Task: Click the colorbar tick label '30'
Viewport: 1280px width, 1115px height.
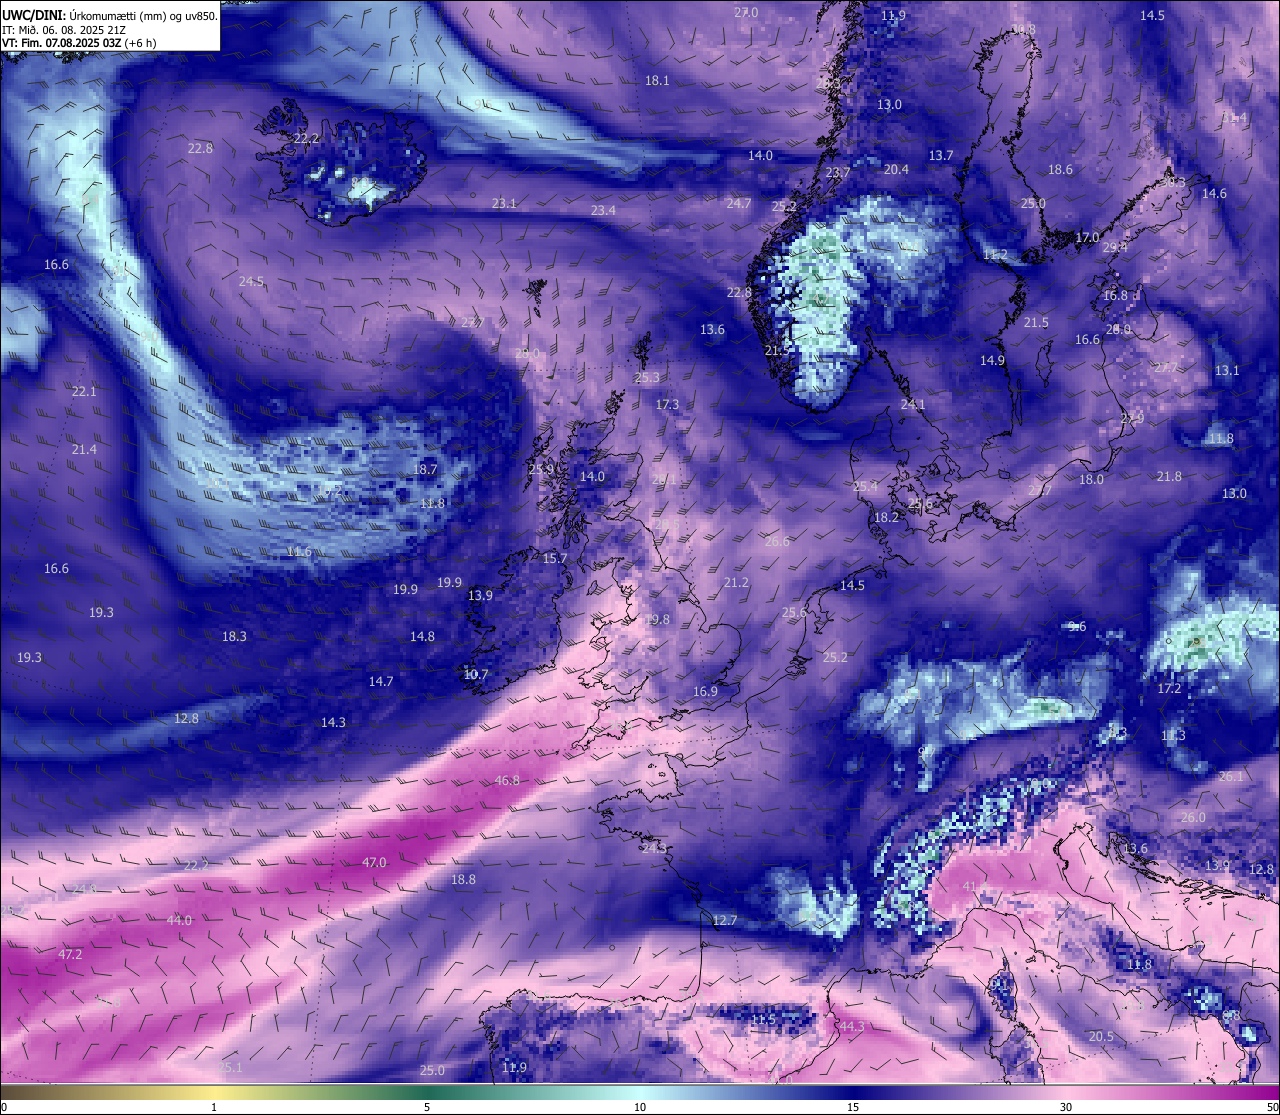Action: click(1066, 1107)
